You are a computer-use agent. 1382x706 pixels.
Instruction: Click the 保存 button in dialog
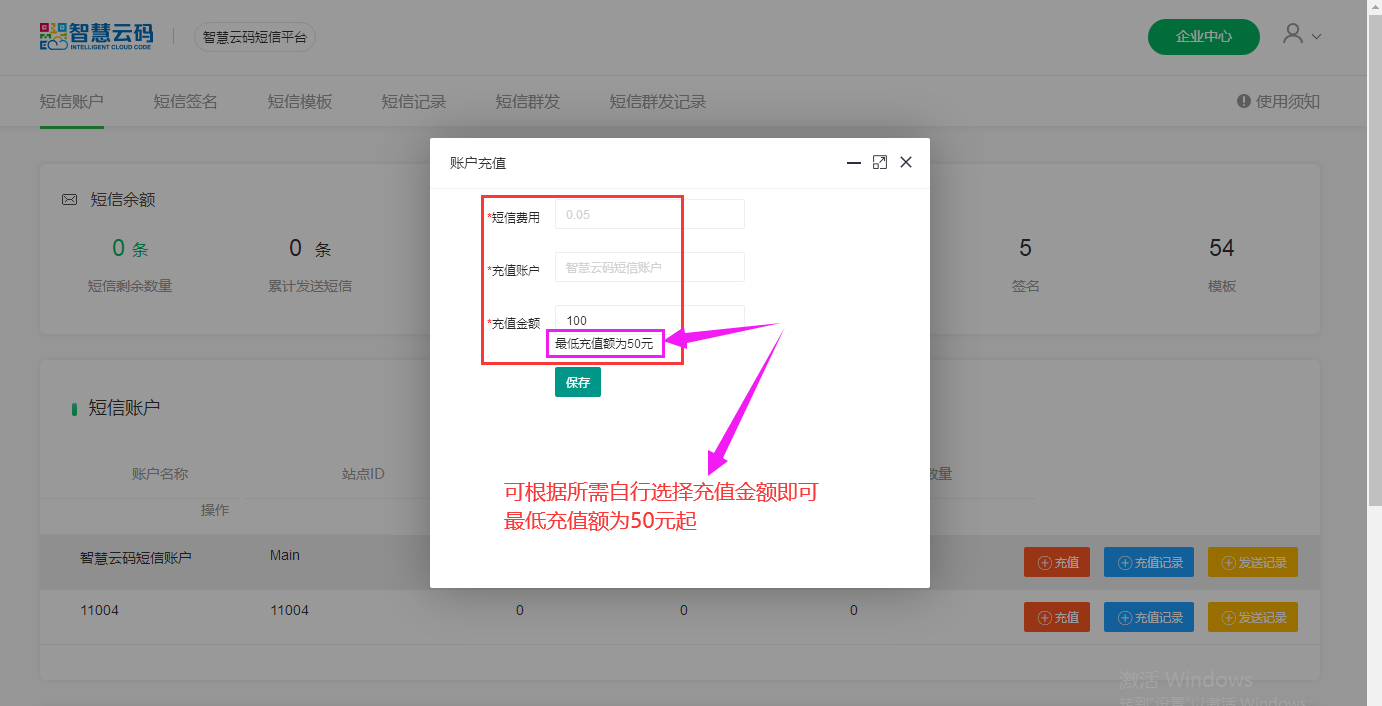coord(578,382)
